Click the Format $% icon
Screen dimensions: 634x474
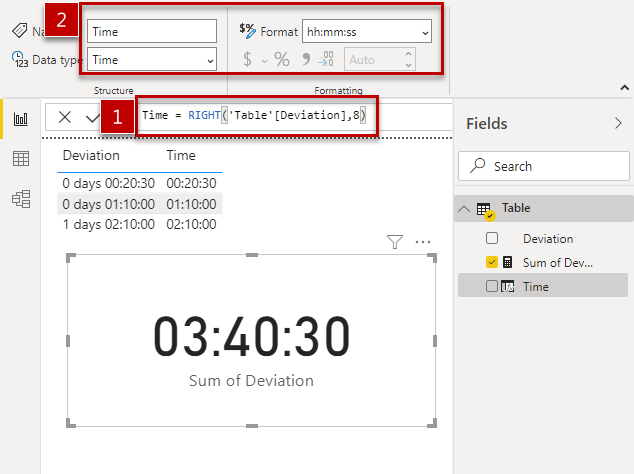coord(247,31)
